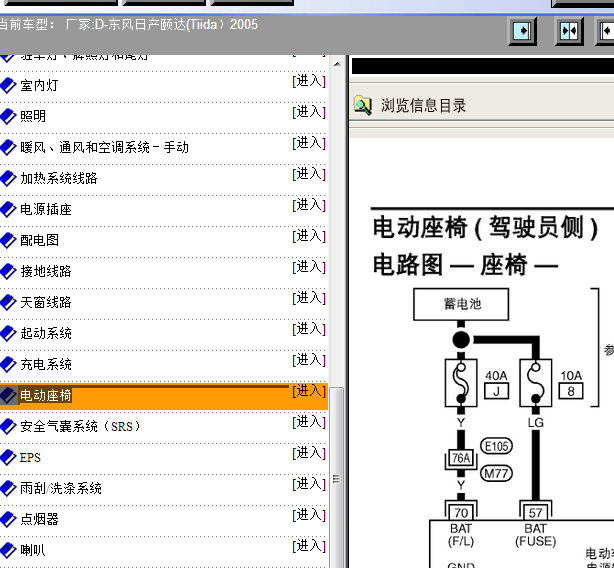Open the [进入] link for 雨刮/洗涤系统
614x568 pixels.
pos(309,484)
